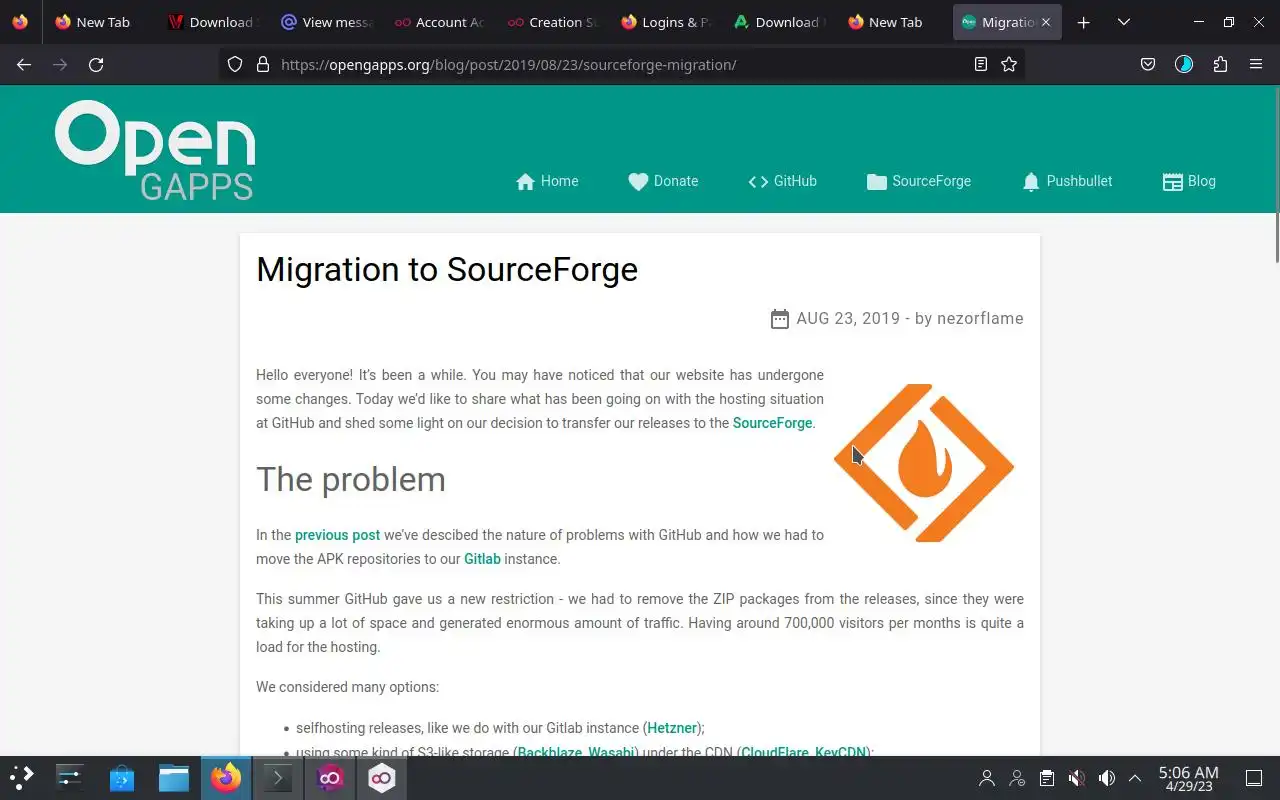The width and height of the screenshot is (1280, 800).
Task: Open Pushbullet bell icon link
Action: pos(1067,181)
